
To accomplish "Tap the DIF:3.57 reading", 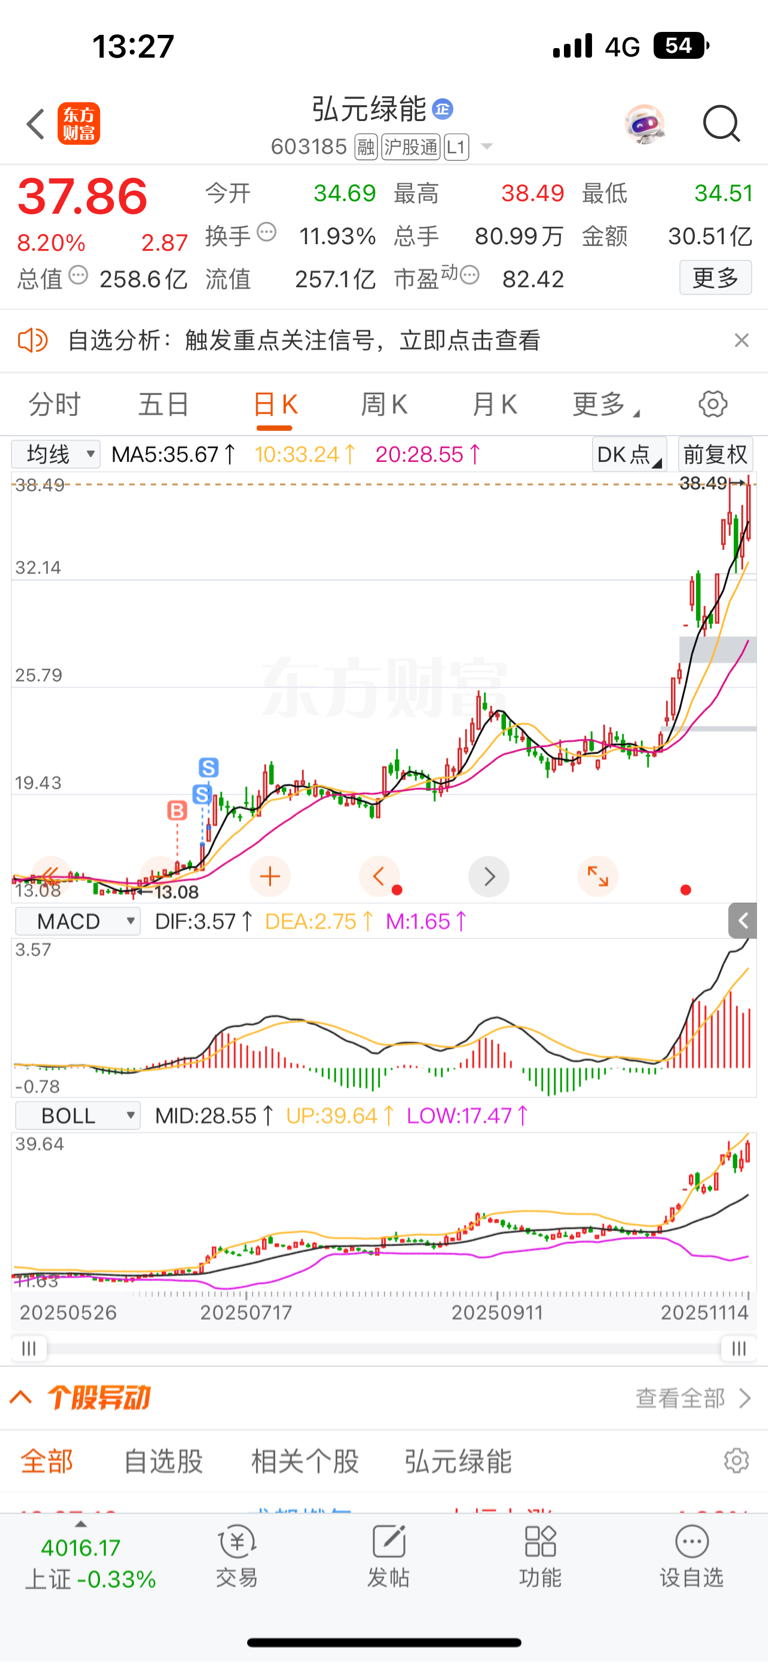I will 204,921.
